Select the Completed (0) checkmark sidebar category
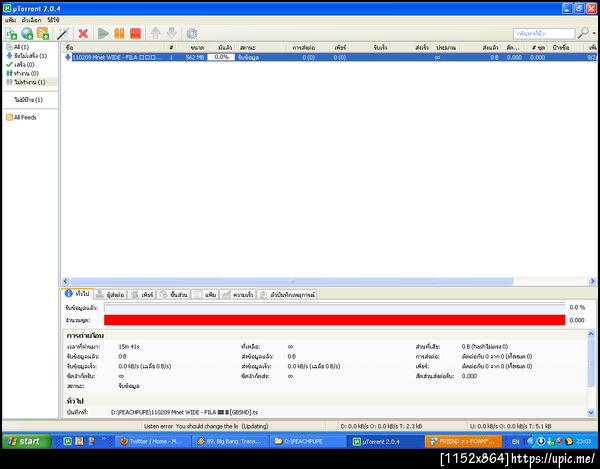This screenshot has height=469, width=600. [x=20, y=65]
